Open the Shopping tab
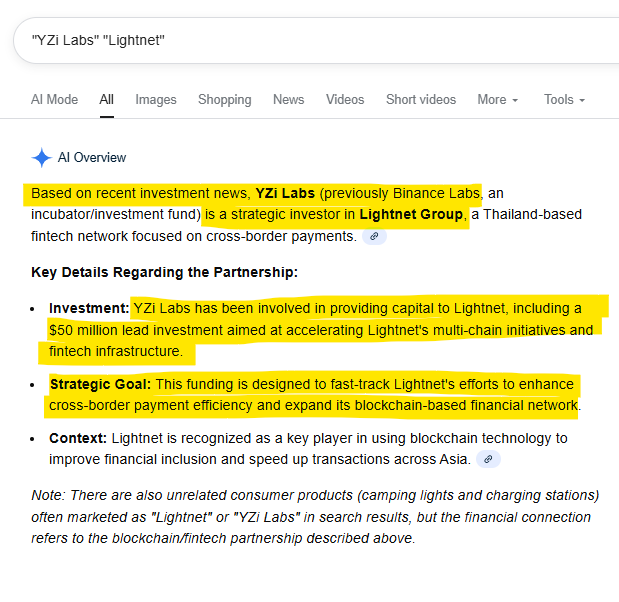Image resolution: width=619 pixels, height=602 pixels. click(225, 99)
